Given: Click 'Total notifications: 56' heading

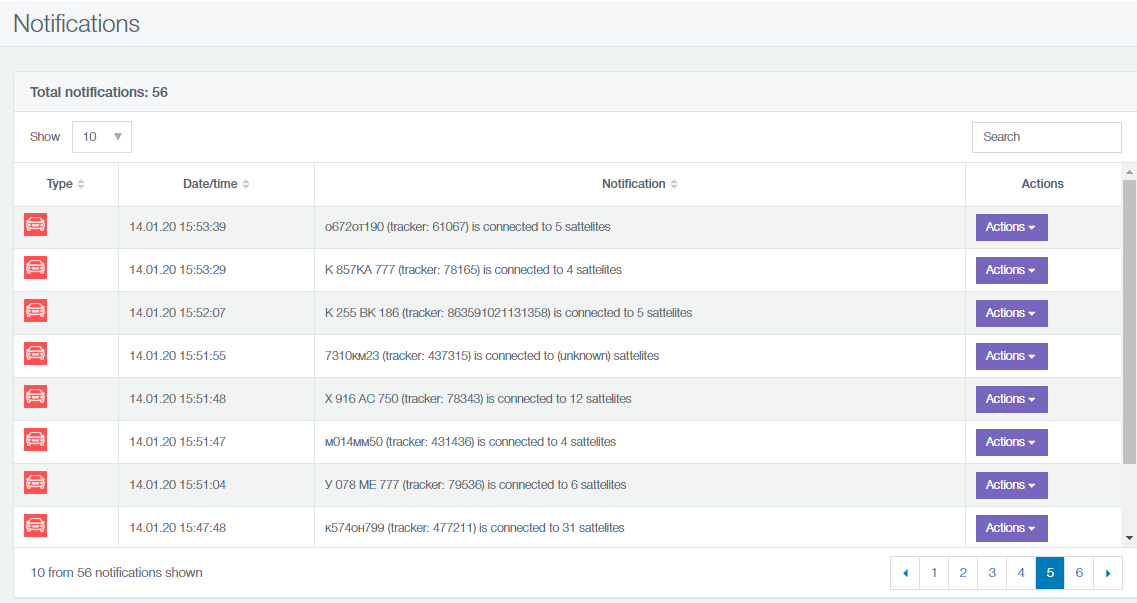Looking at the screenshot, I should (x=99, y=92).
